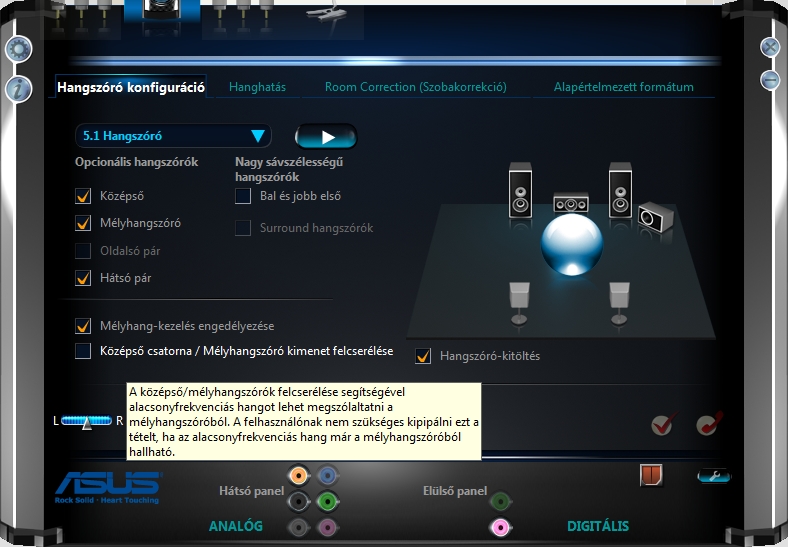Click the Hátsó panel label
The image size is (788, 547).
pyautogui.click(x=252, y=491)
